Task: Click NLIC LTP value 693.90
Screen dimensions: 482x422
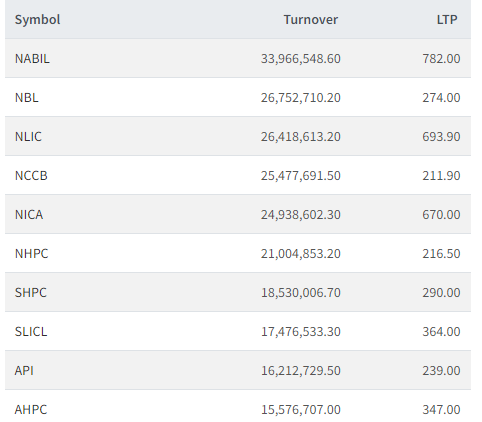Action: click(441, 137)
